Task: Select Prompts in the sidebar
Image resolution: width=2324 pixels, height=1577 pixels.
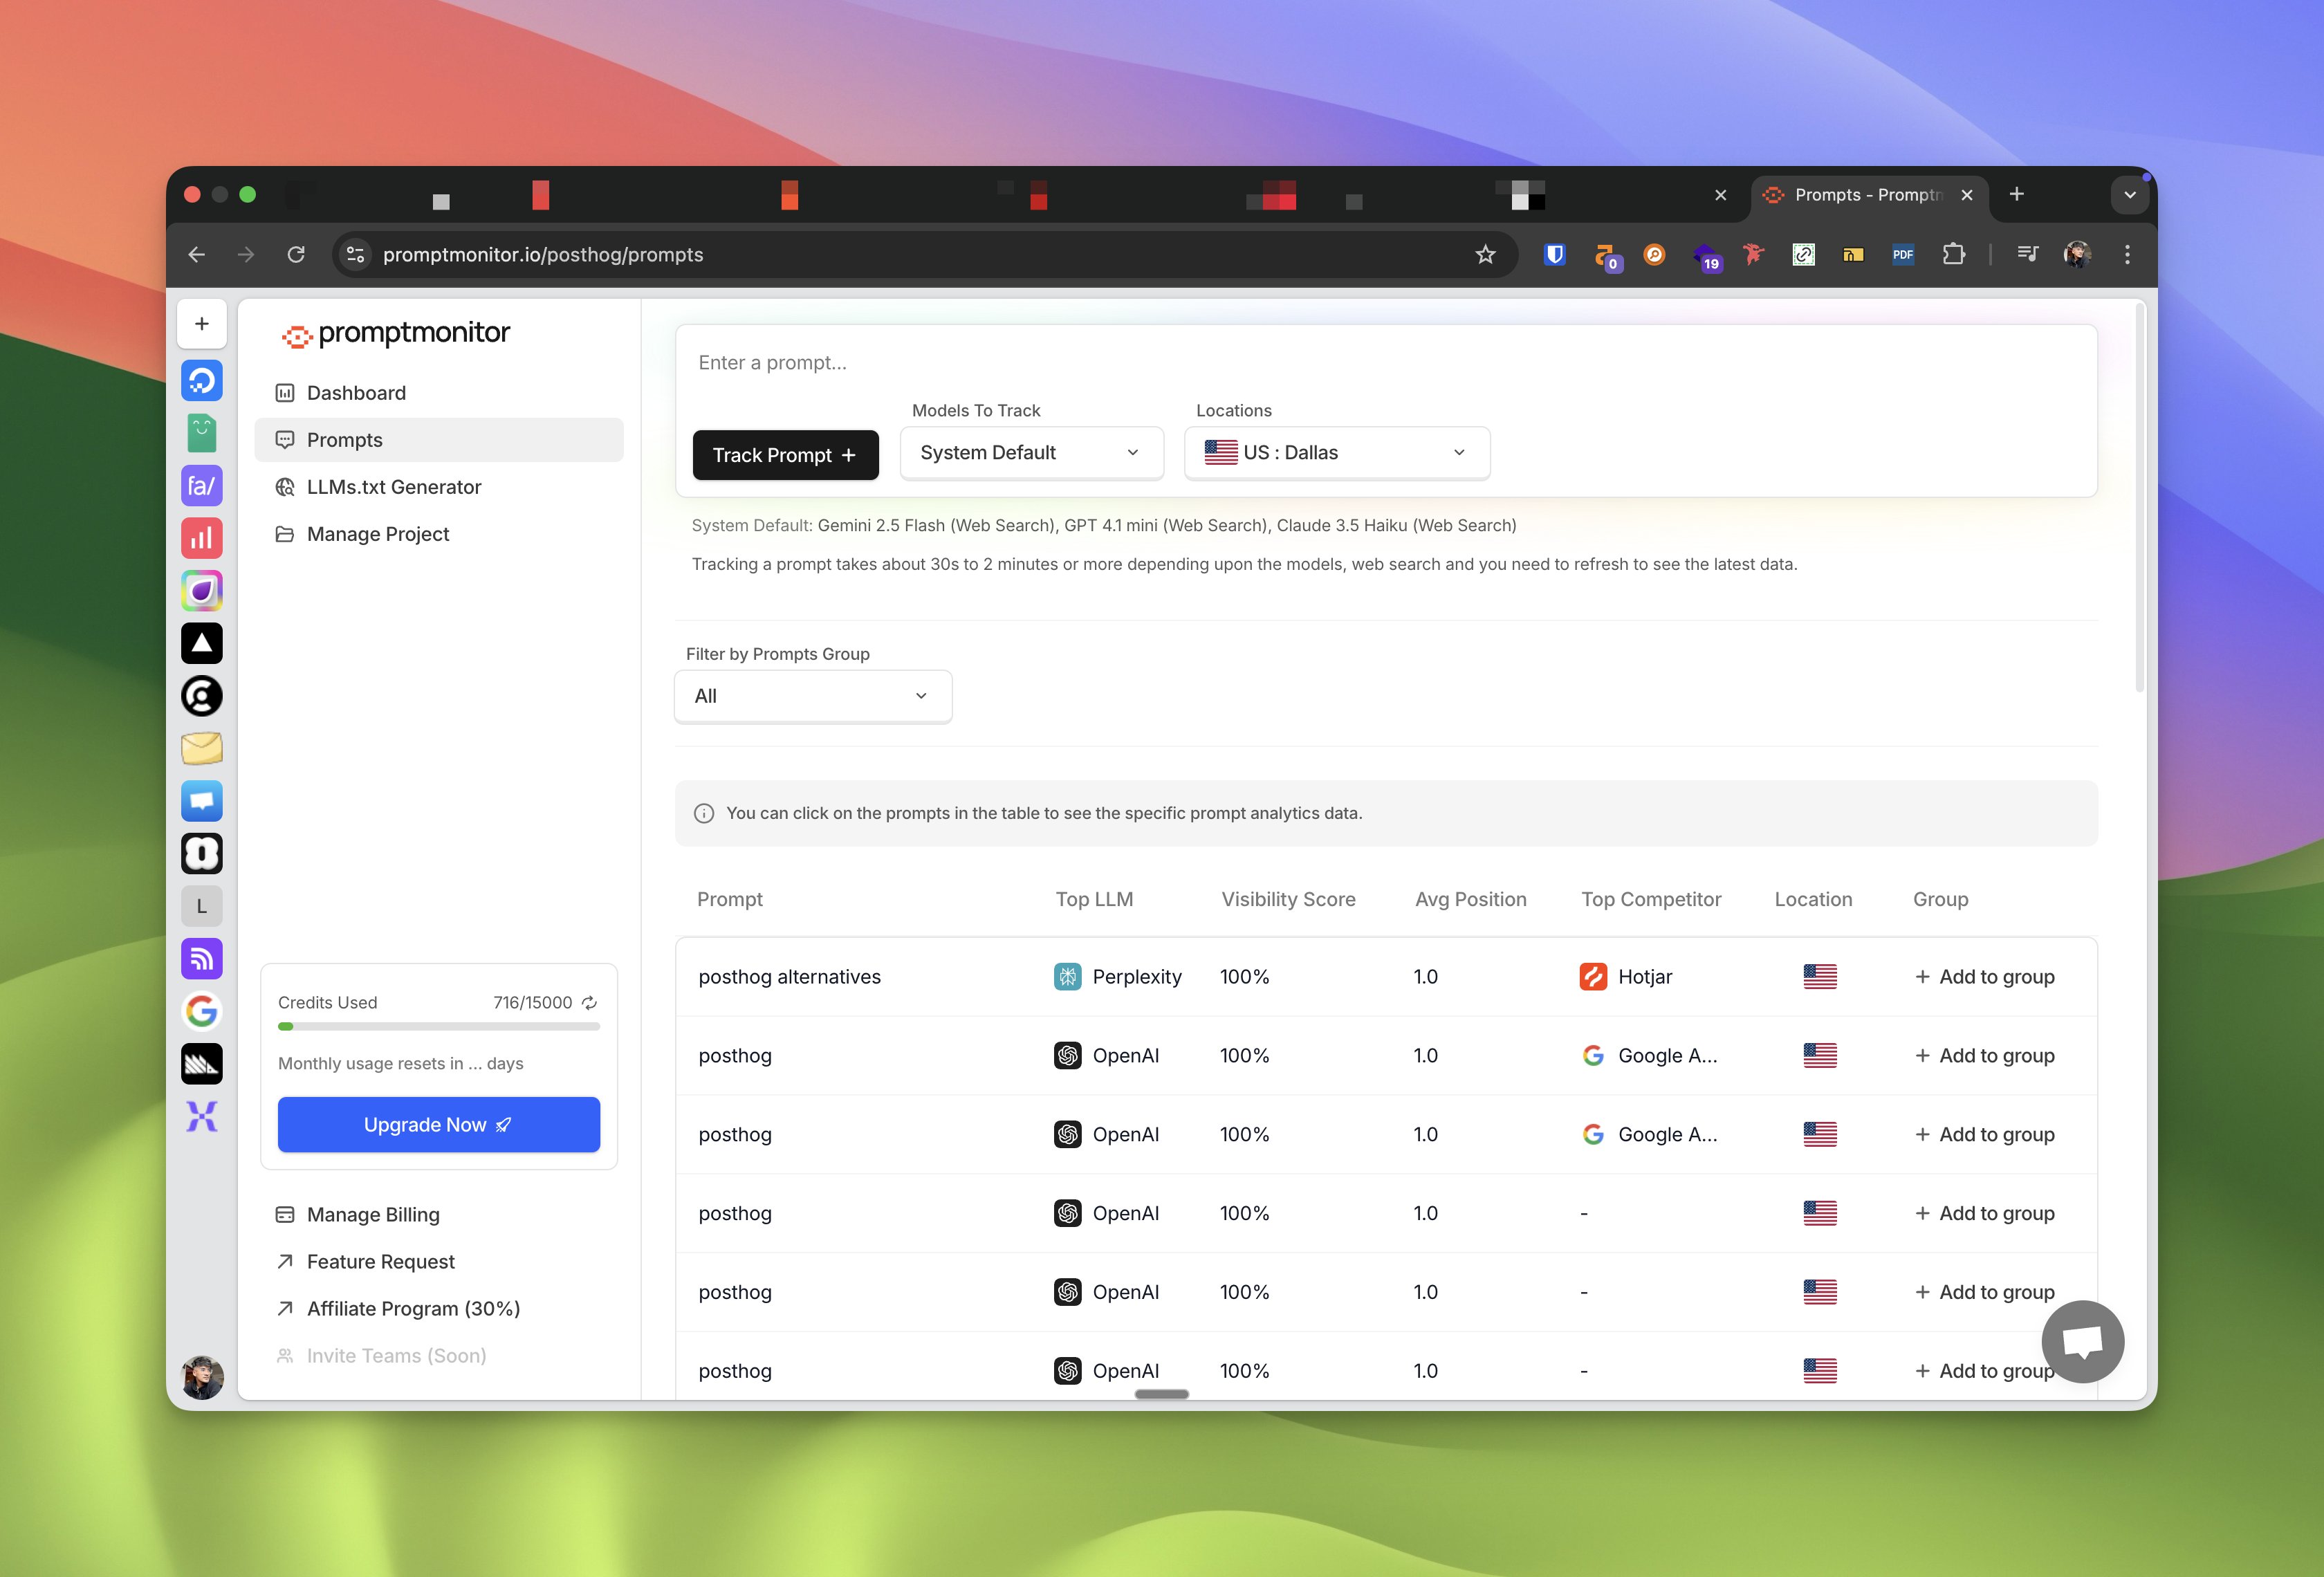Action: [x=439, y=440]
